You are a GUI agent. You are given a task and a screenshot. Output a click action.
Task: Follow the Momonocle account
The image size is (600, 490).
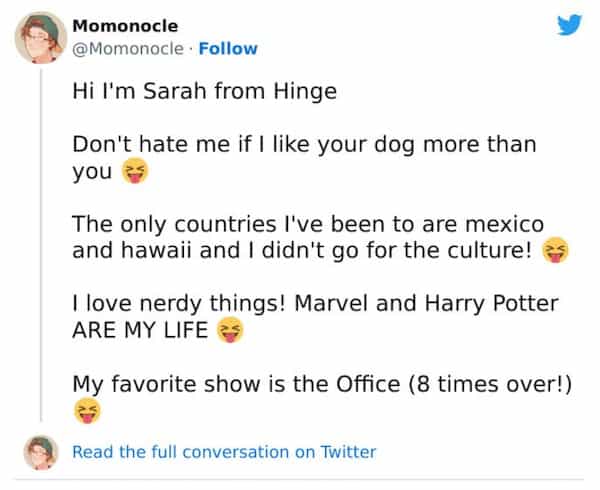tap(227, 48)
